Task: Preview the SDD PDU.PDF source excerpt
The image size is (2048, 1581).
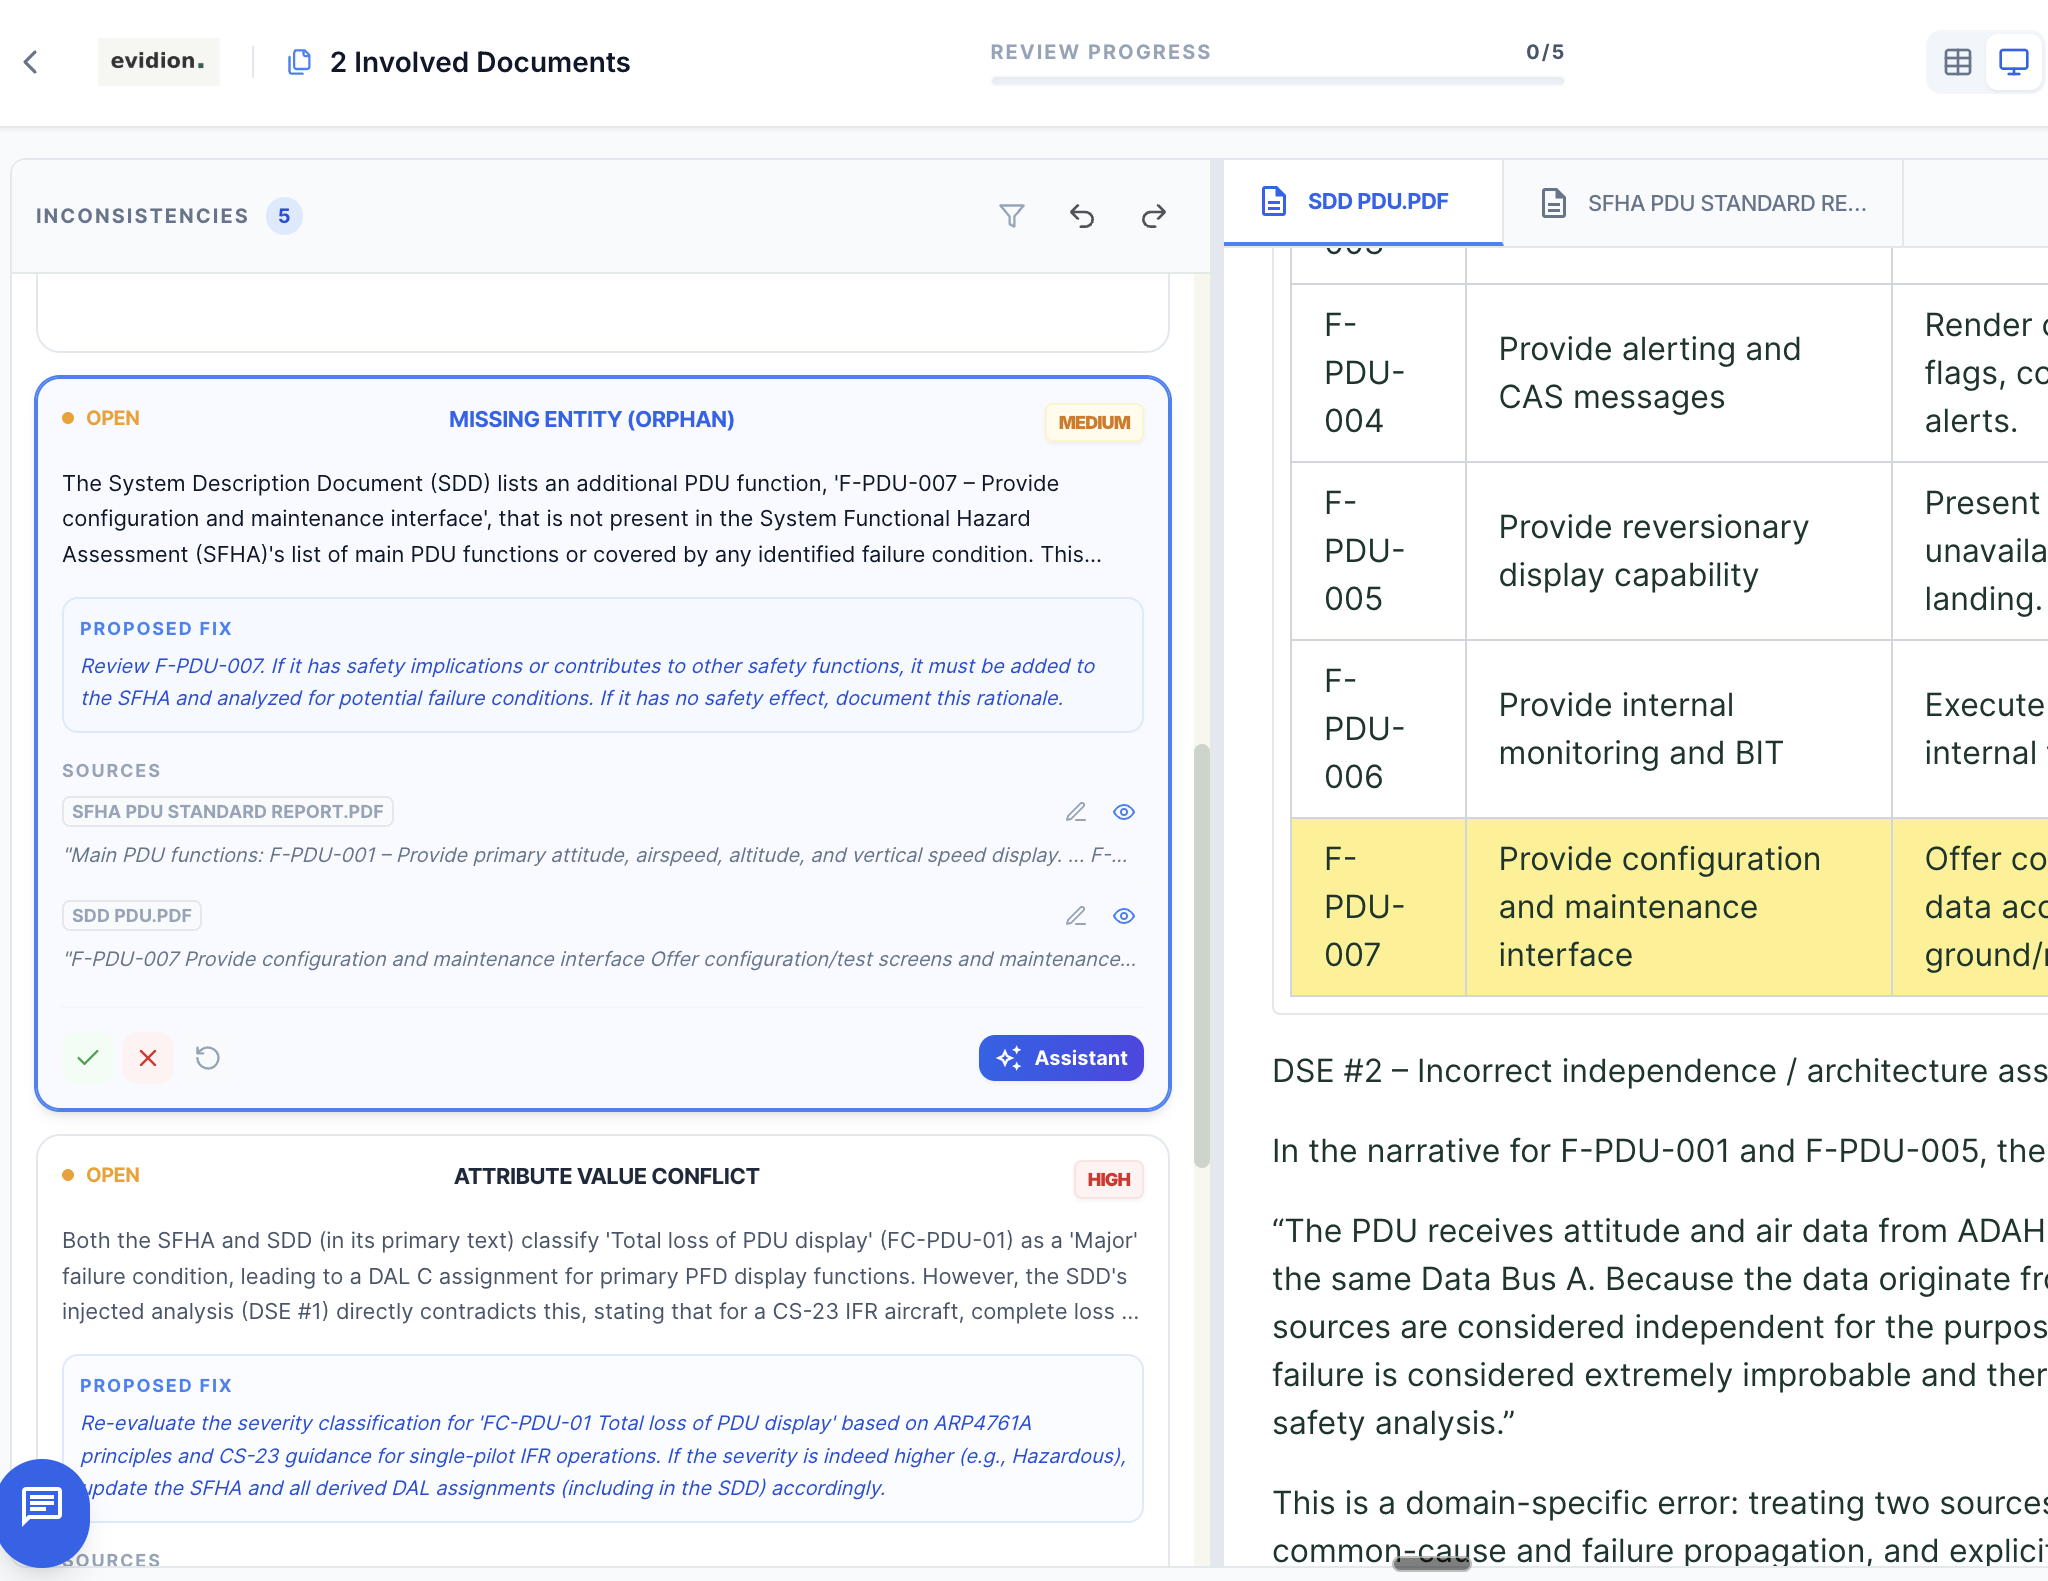Action: pos(1123,915)
